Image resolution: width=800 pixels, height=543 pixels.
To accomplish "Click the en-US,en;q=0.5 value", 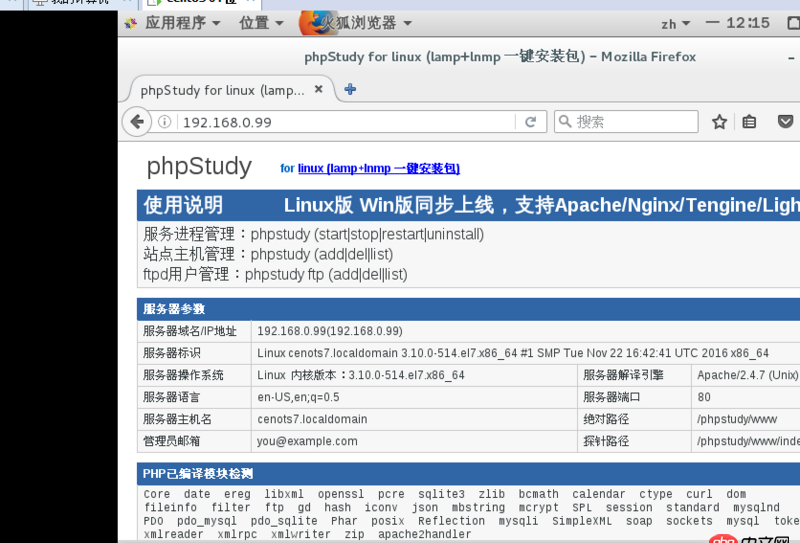I will coord(298,397).
